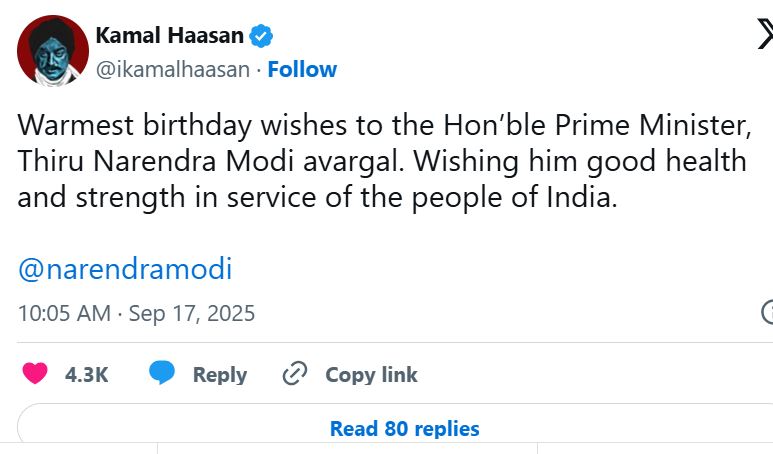This screenshot has height=454, width=773.
Task: Open X via the top-right logo
Action: click(765, 37)
